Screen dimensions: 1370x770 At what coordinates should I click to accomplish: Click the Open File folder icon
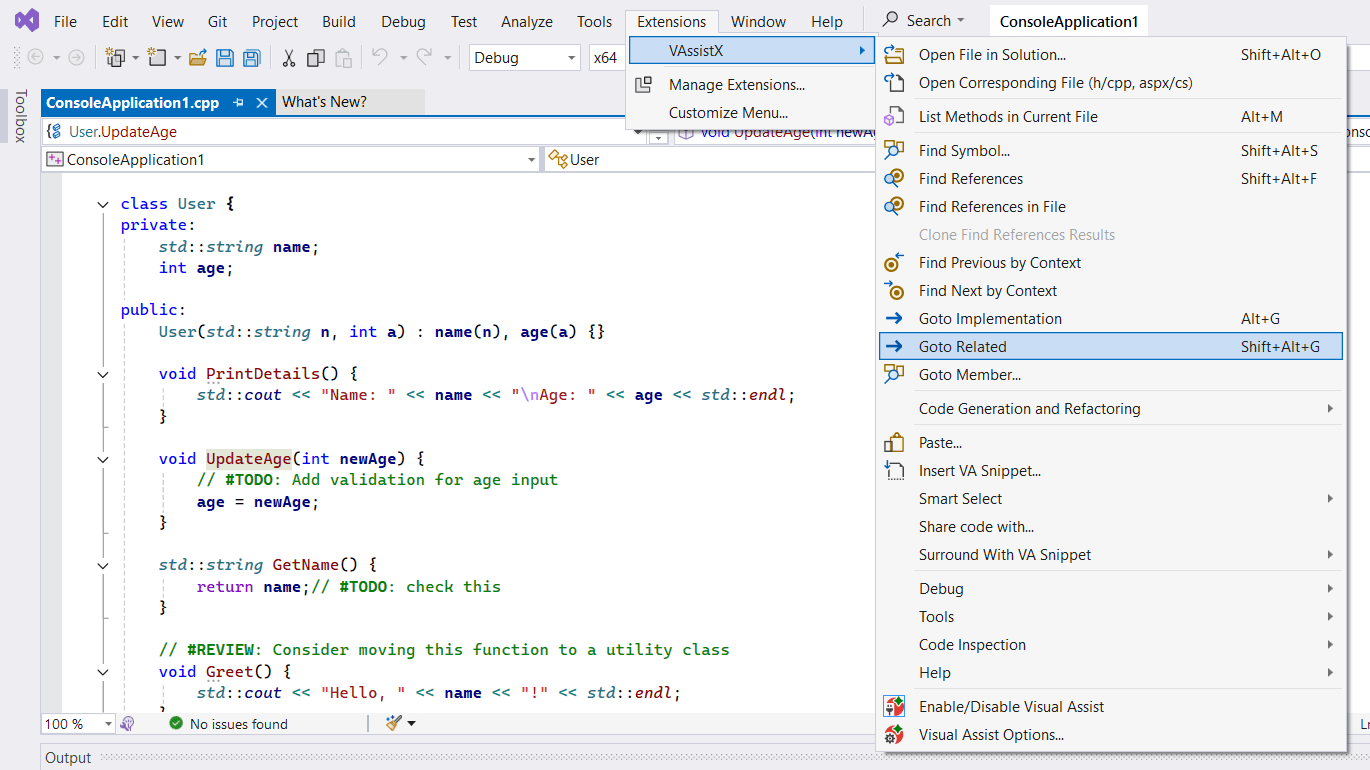coord(197,58)
